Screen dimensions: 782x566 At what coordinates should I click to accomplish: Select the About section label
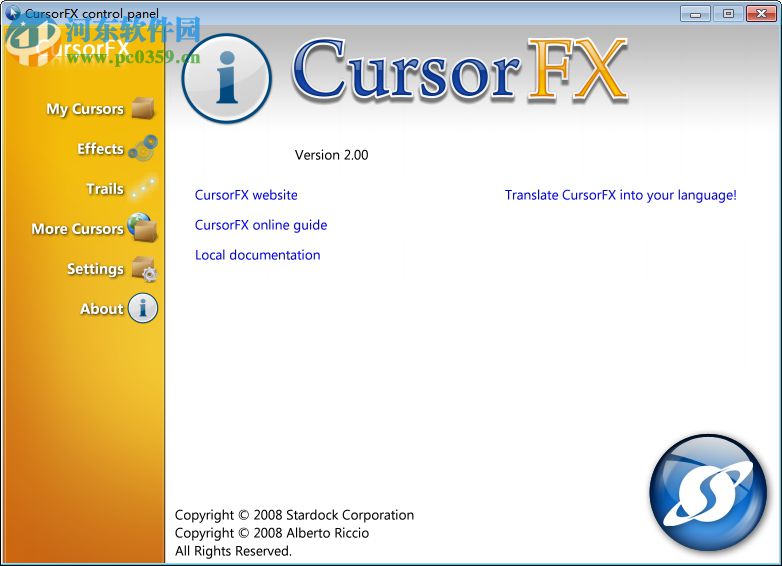click(102, 309)
